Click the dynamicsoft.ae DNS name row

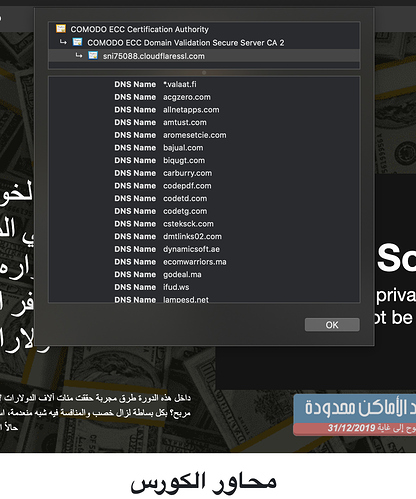click(x=204, y=249)
